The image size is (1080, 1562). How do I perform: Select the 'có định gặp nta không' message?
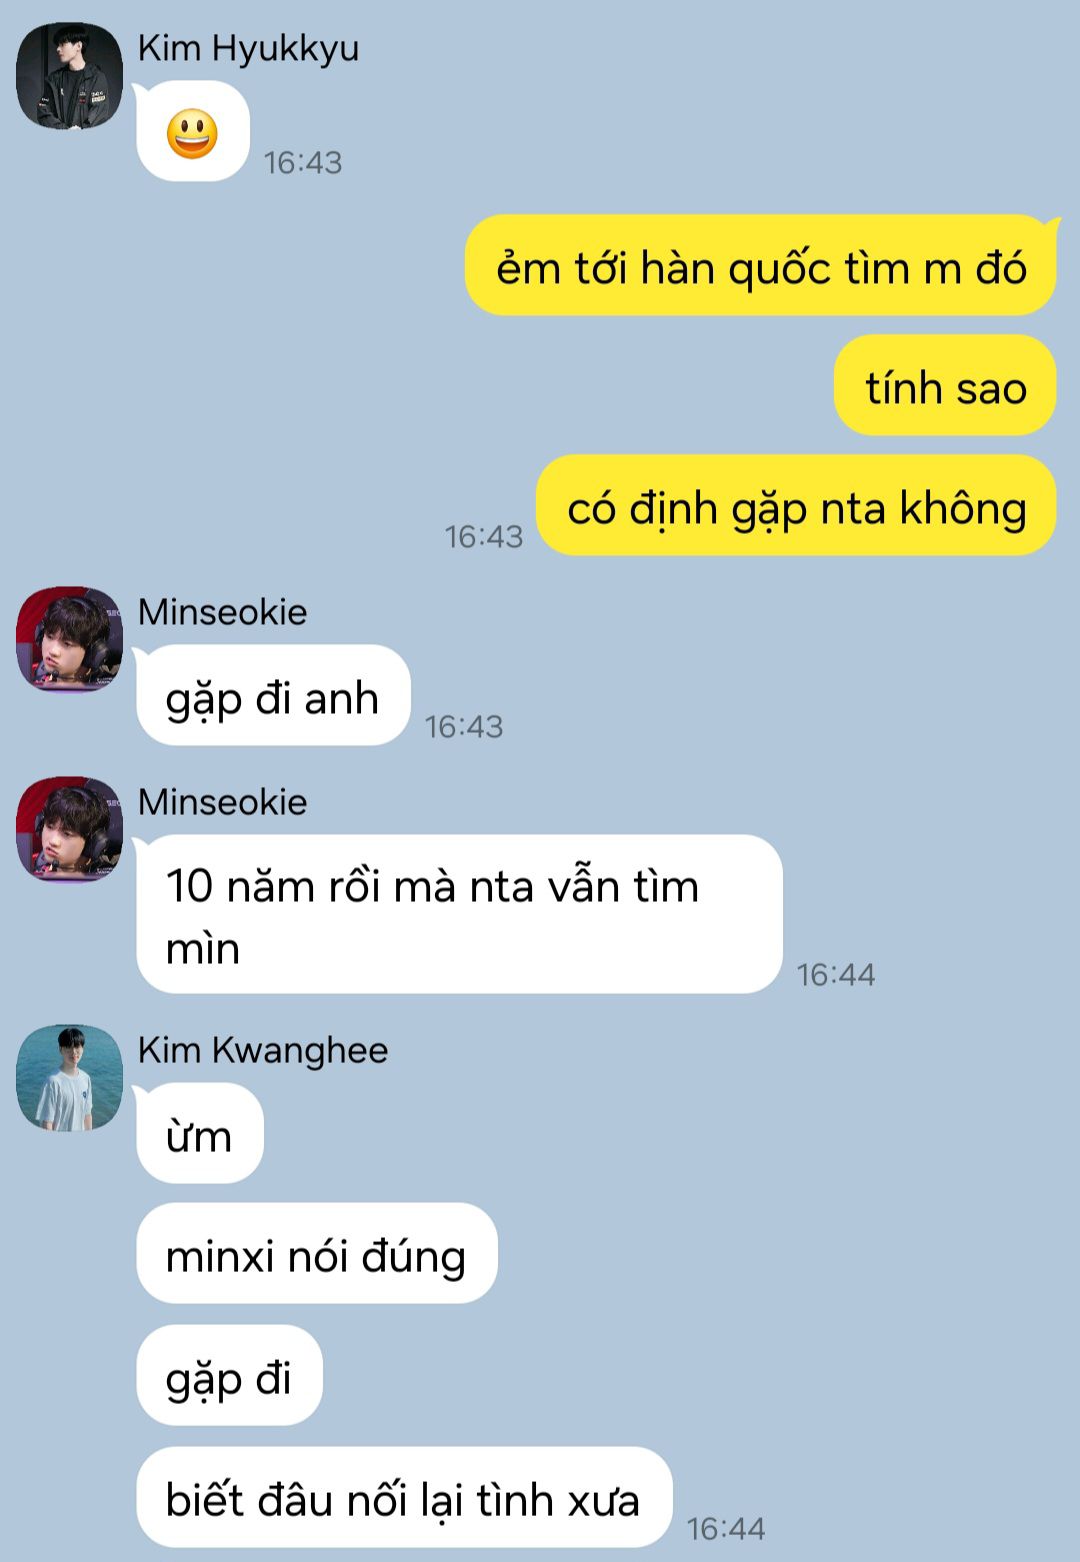pyautogui.click(x=796, y=506)
